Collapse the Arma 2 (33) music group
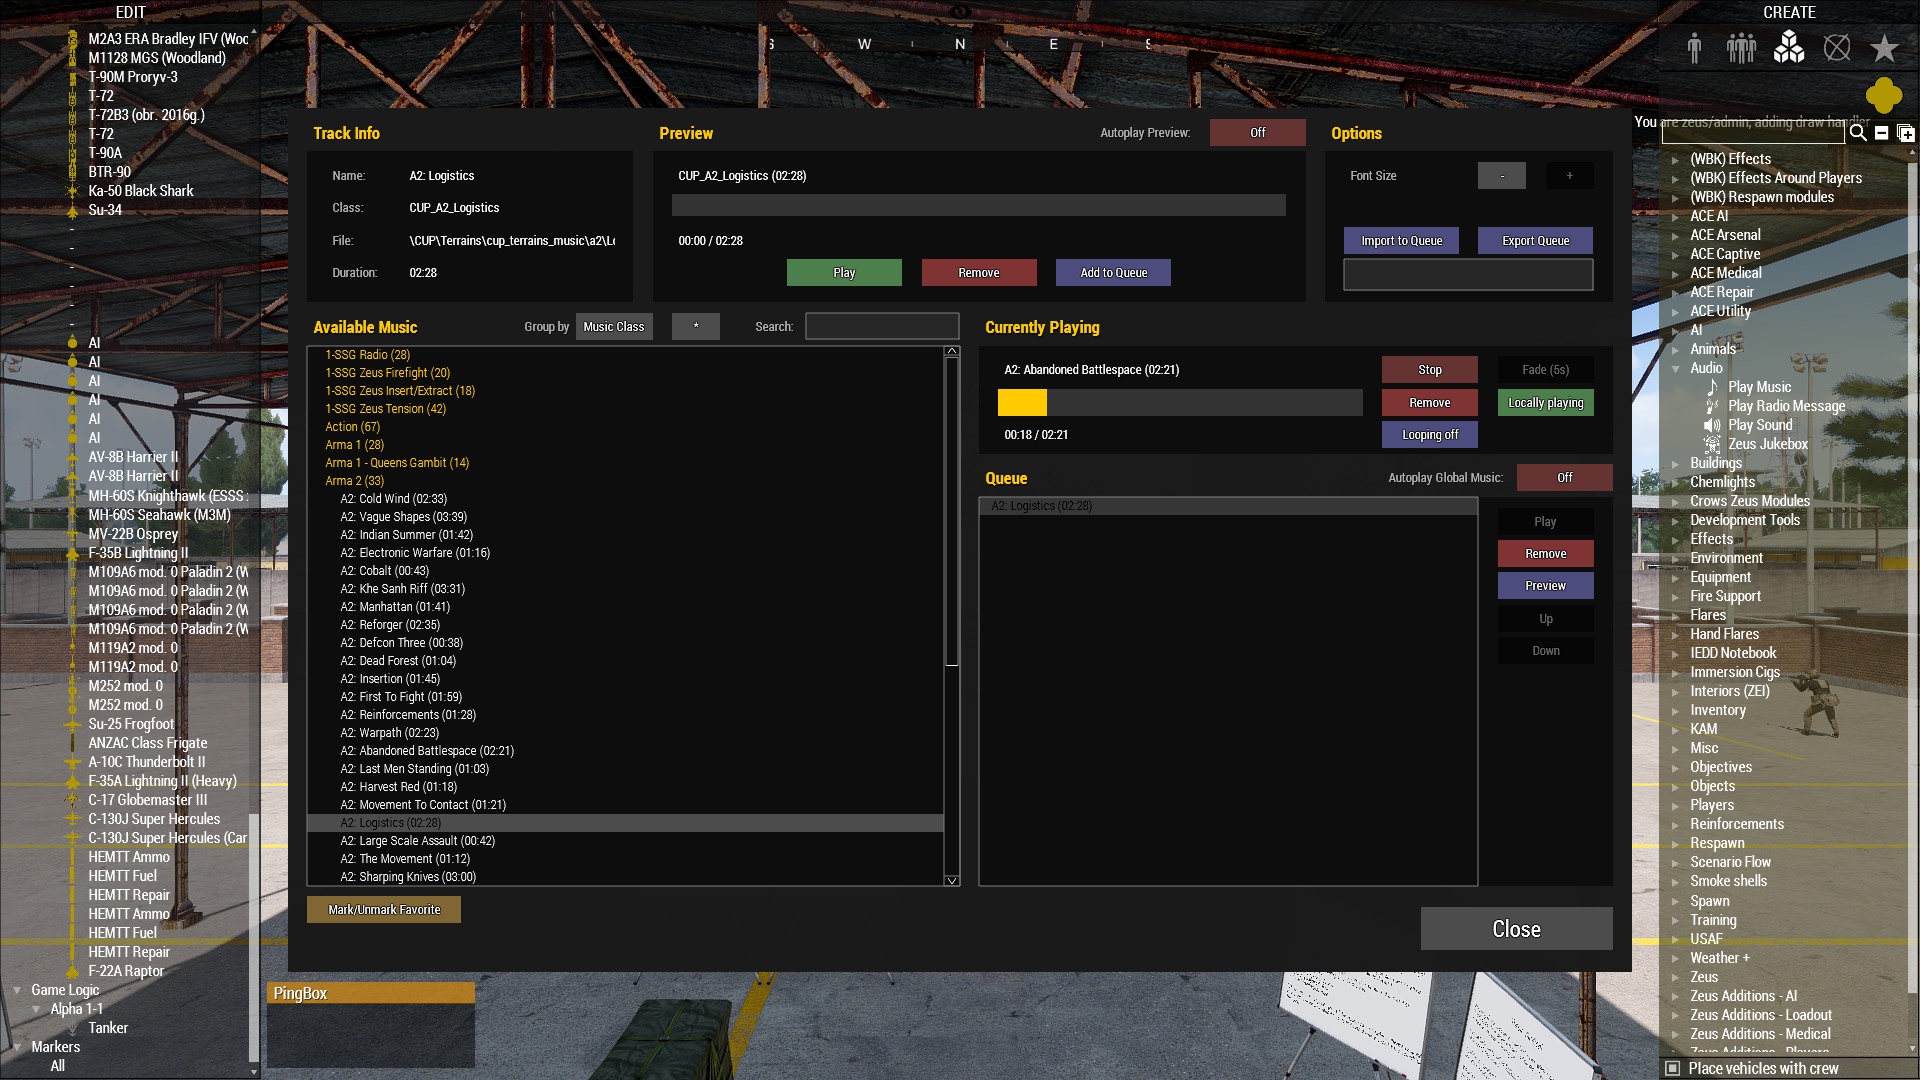This screenshot has width=1920, height=1080. tap(354, 481)
